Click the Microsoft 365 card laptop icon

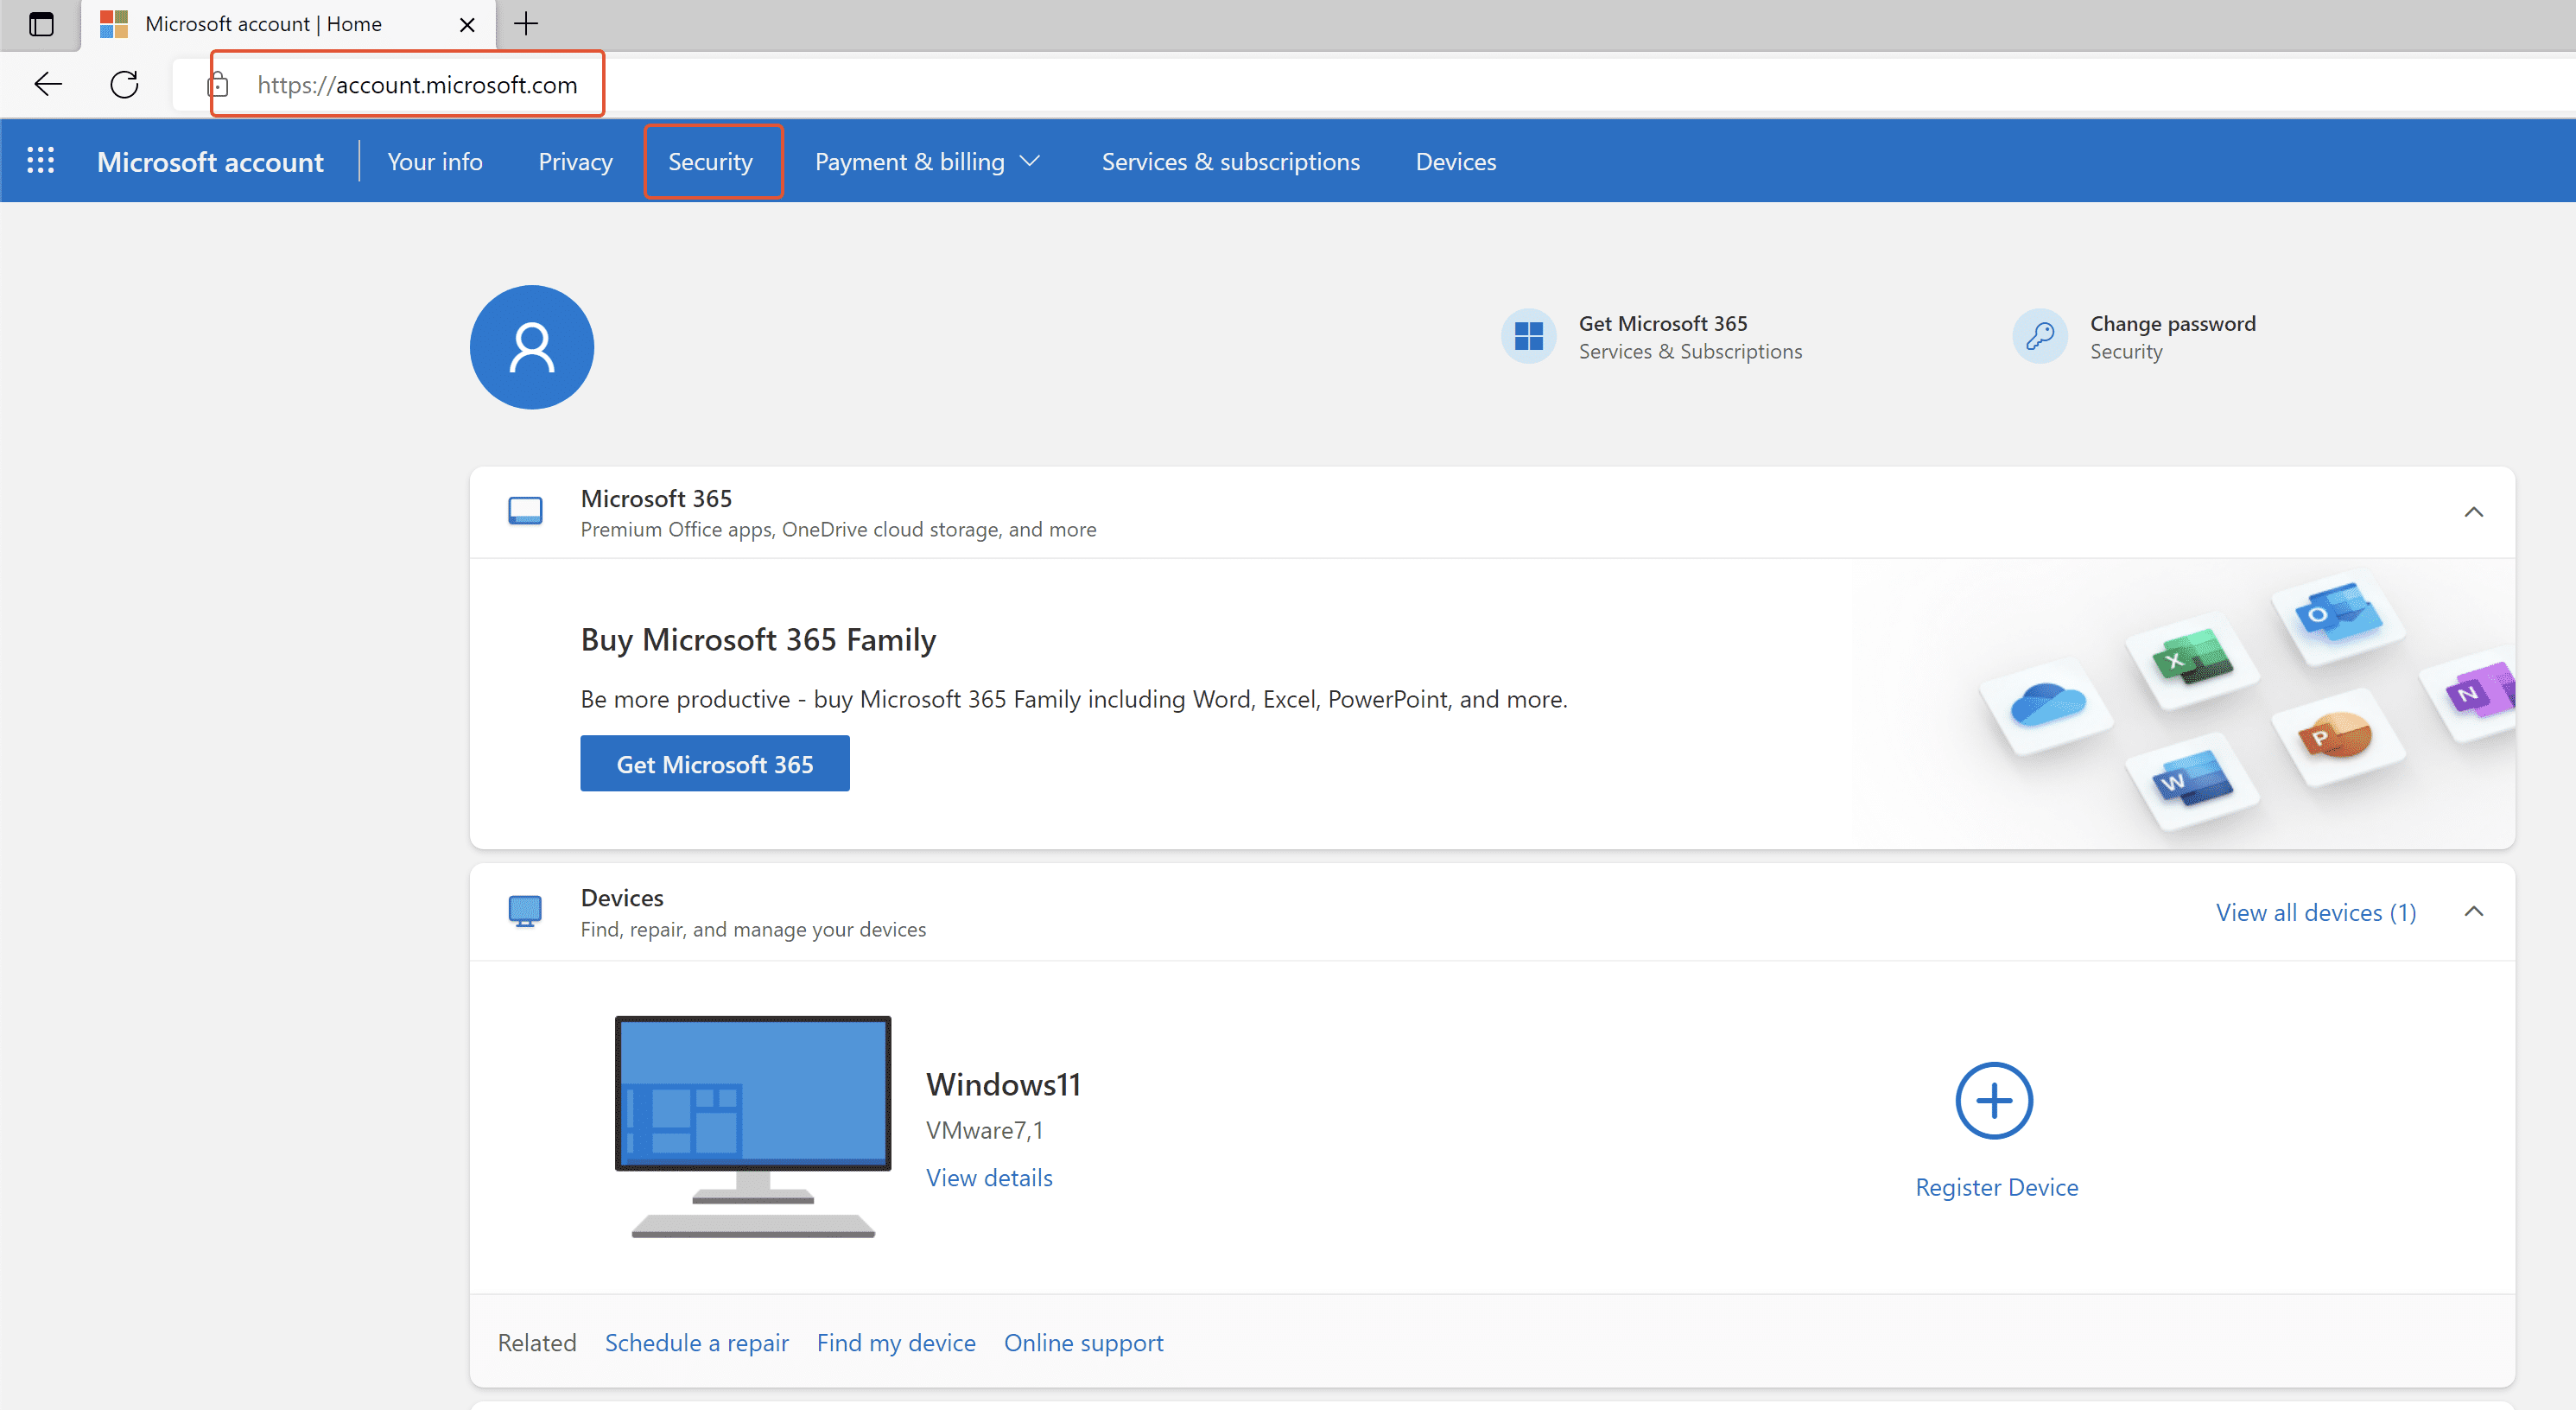(525, 511)
